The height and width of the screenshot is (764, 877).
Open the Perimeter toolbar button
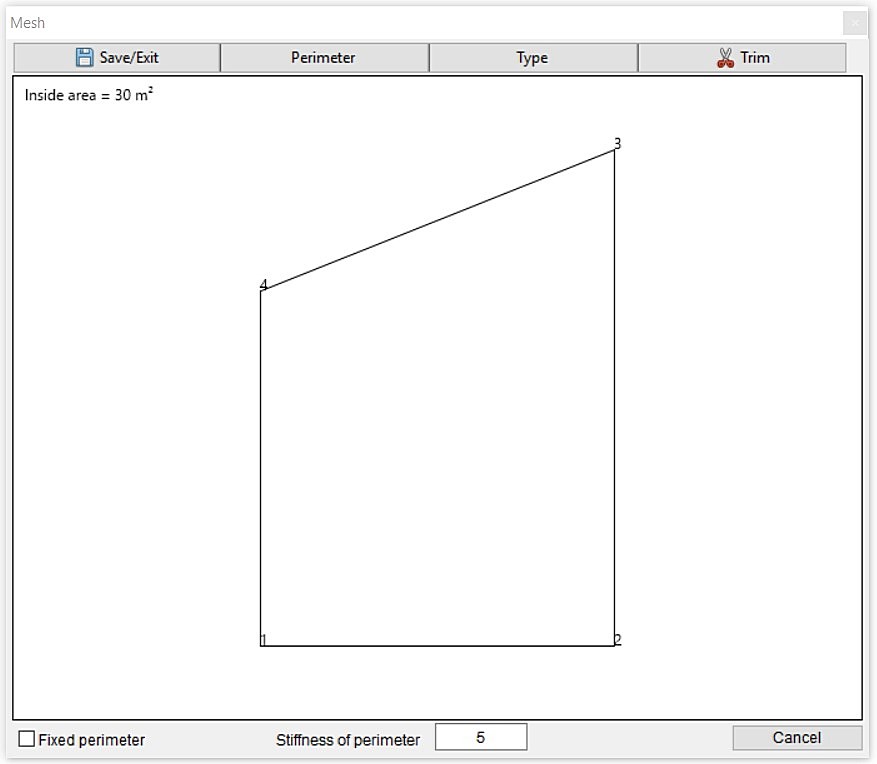coord(322,57)
